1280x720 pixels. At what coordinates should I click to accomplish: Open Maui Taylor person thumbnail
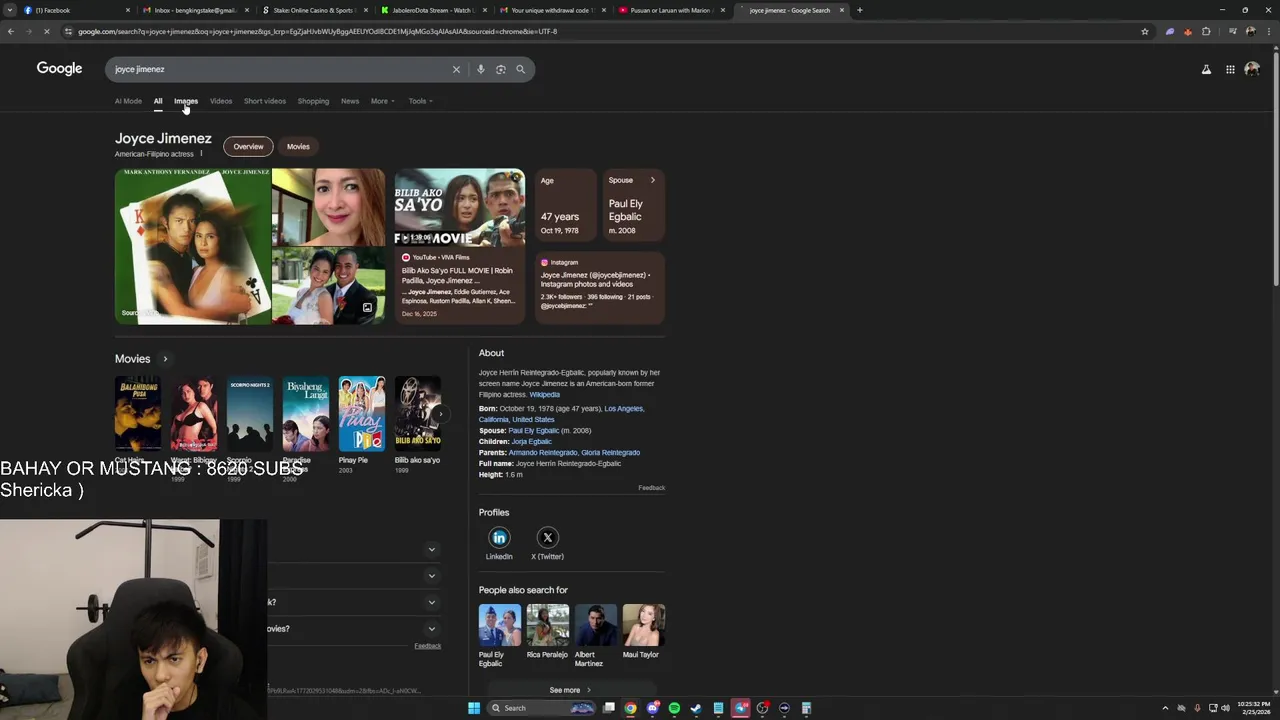(644, 625)
